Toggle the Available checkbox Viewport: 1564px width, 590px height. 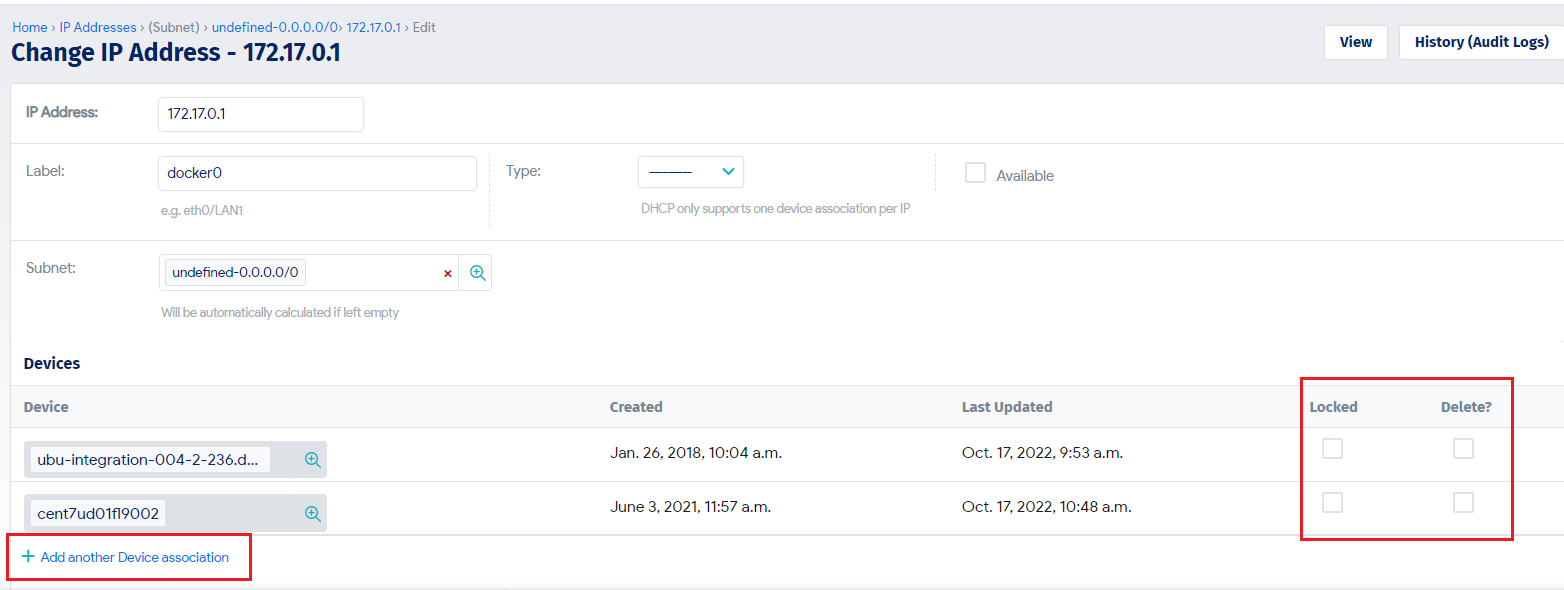[975, 173]
